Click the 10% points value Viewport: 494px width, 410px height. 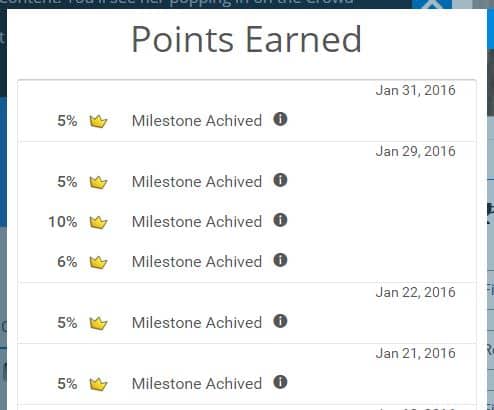tap(63, 222)
